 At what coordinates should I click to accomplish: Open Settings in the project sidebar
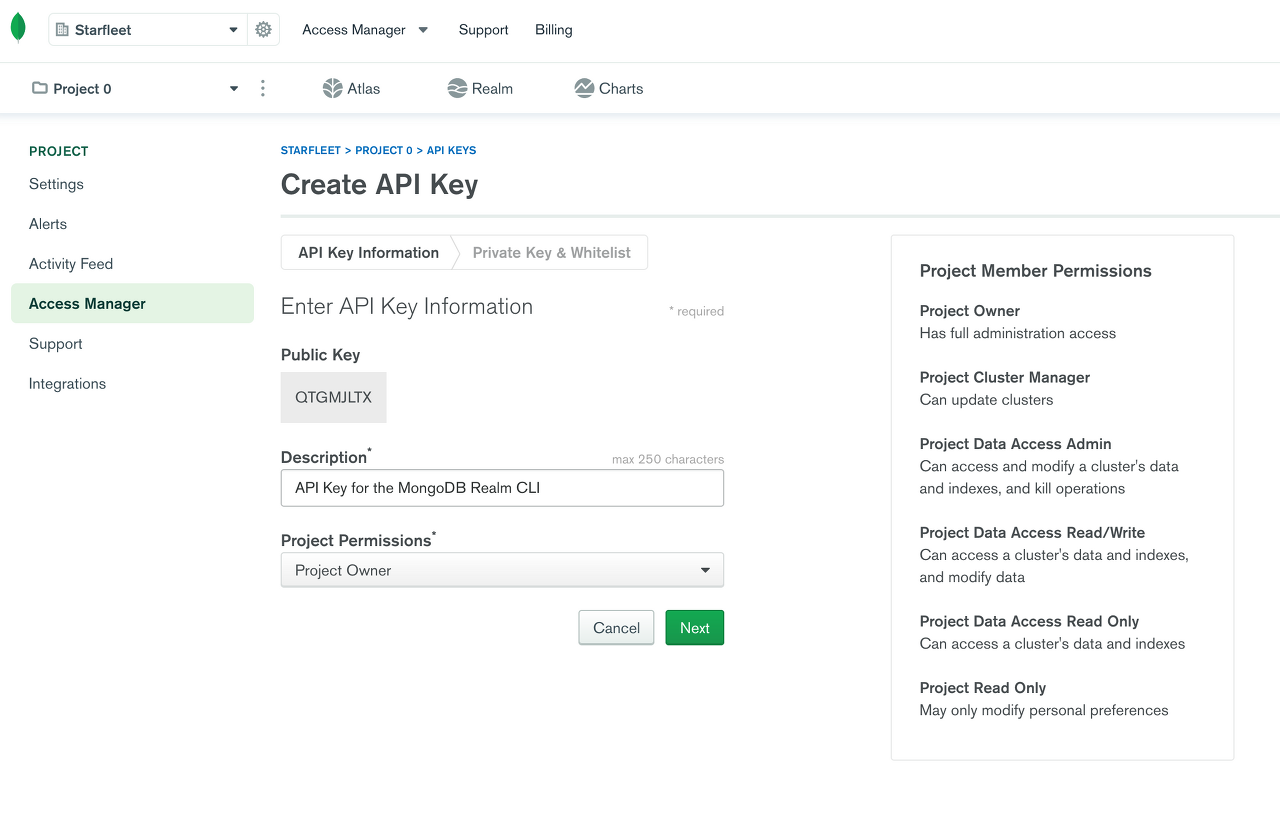(56, 184)
